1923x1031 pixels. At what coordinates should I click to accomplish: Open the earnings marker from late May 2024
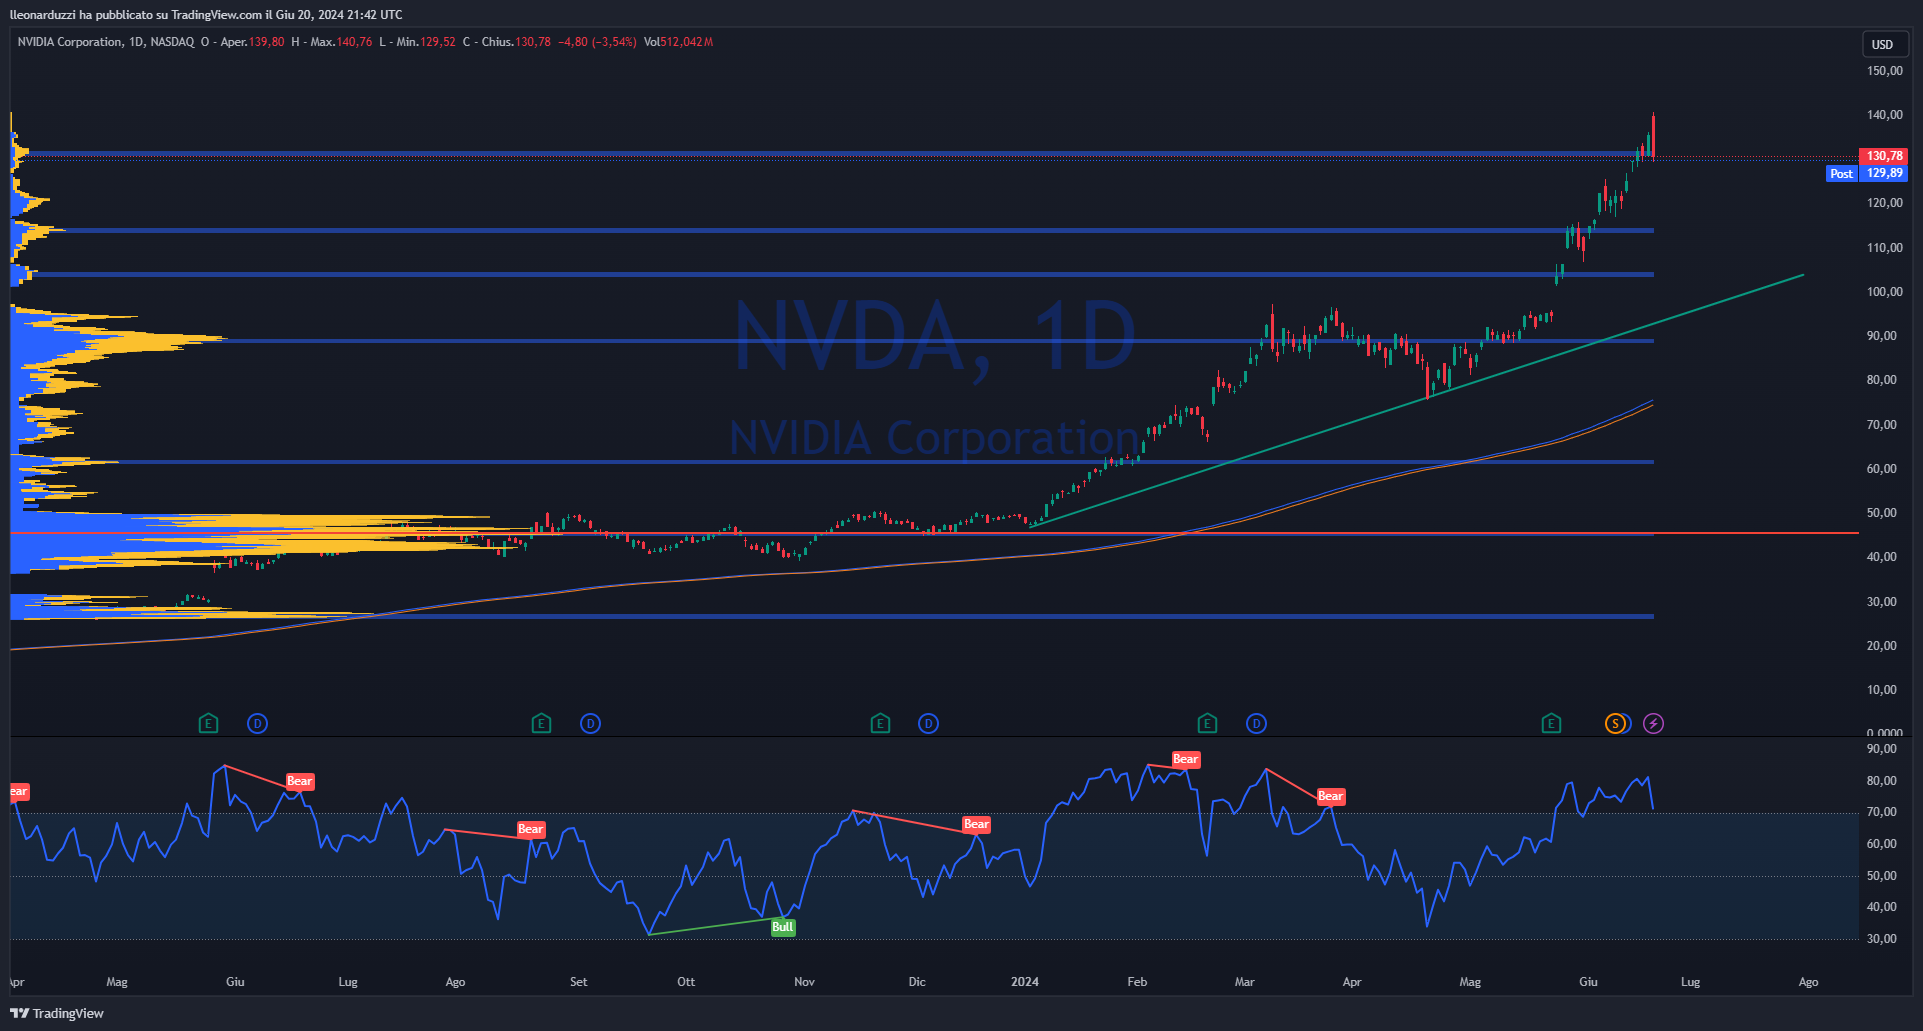coord(1551,723)
